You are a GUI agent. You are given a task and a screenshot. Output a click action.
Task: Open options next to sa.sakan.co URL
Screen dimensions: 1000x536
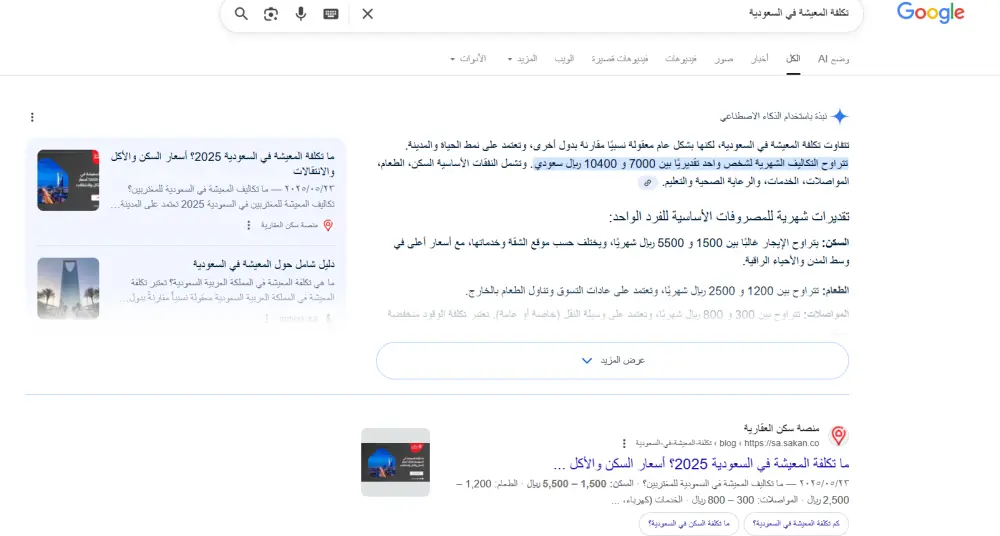(x=624, y=443)
